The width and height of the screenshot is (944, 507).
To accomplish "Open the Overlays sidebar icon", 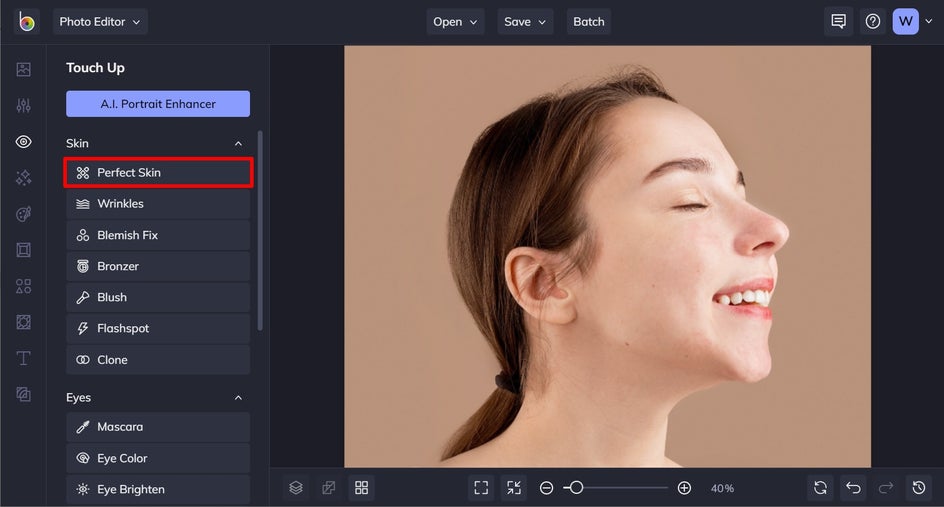I will point(23,322).
